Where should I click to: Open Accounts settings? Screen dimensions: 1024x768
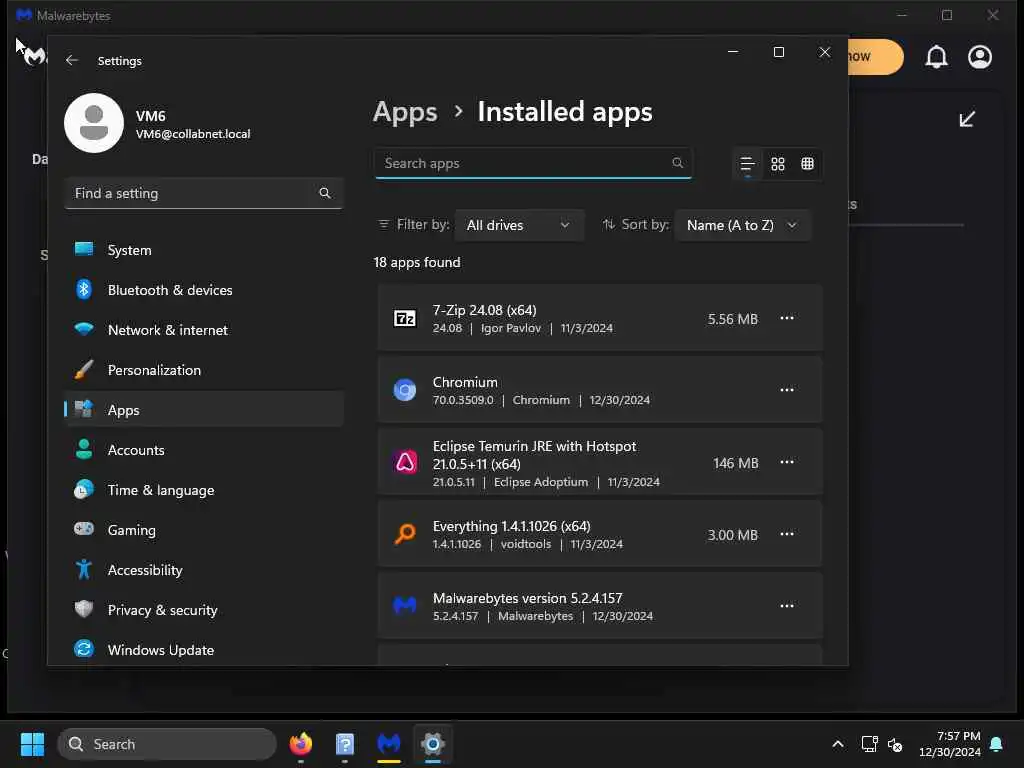pos(204,450)
